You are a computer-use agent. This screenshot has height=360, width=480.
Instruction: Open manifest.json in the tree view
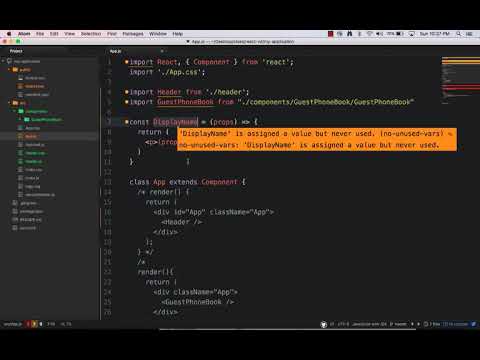tap(33, 95)
